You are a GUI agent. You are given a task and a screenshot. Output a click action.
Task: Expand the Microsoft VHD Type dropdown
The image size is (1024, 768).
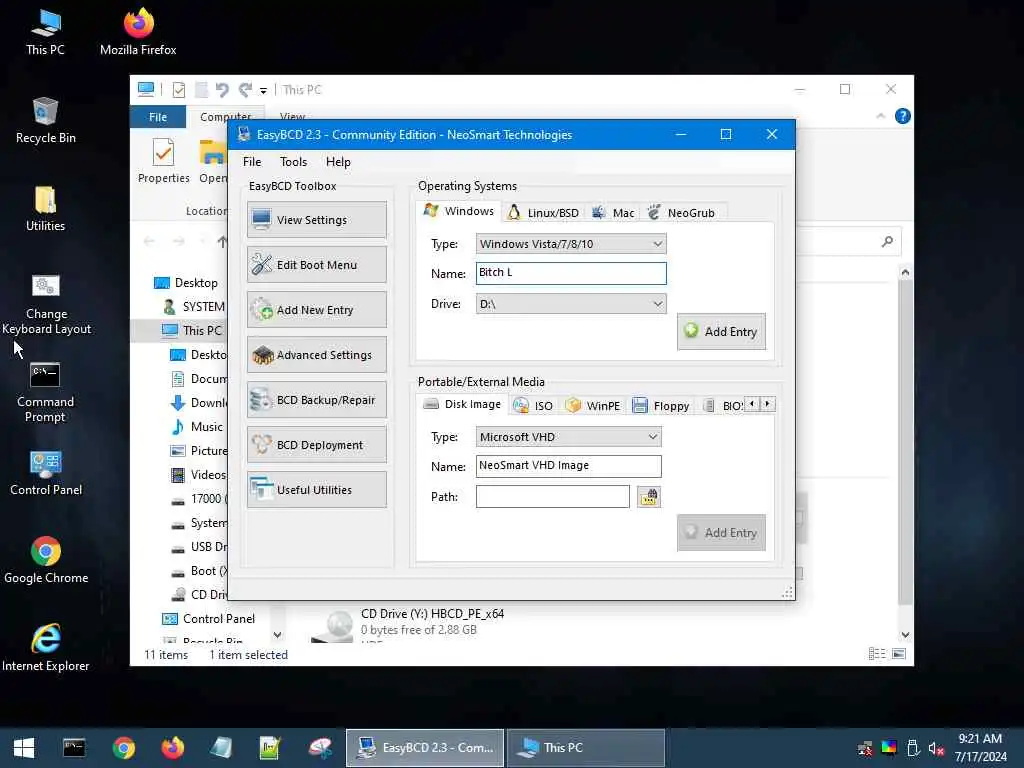568,437
